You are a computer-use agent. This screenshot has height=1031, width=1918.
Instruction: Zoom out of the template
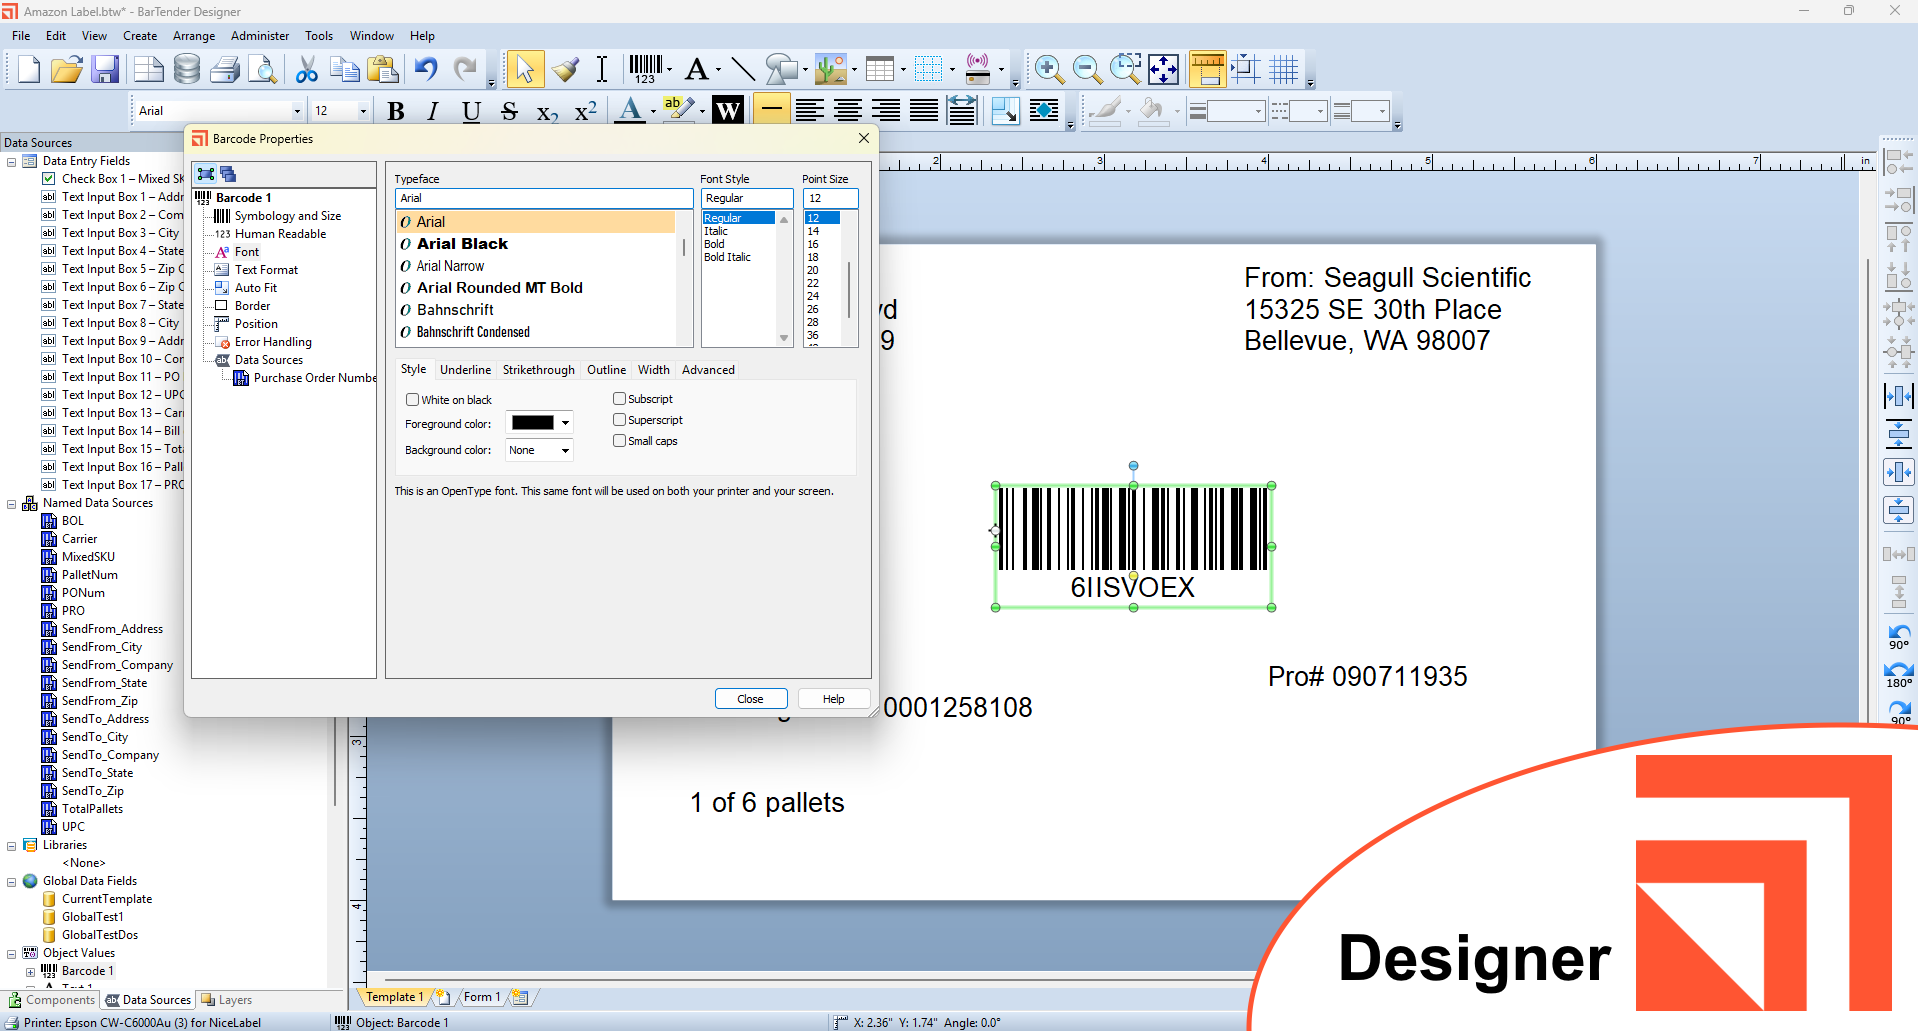tap(1087, 69)
